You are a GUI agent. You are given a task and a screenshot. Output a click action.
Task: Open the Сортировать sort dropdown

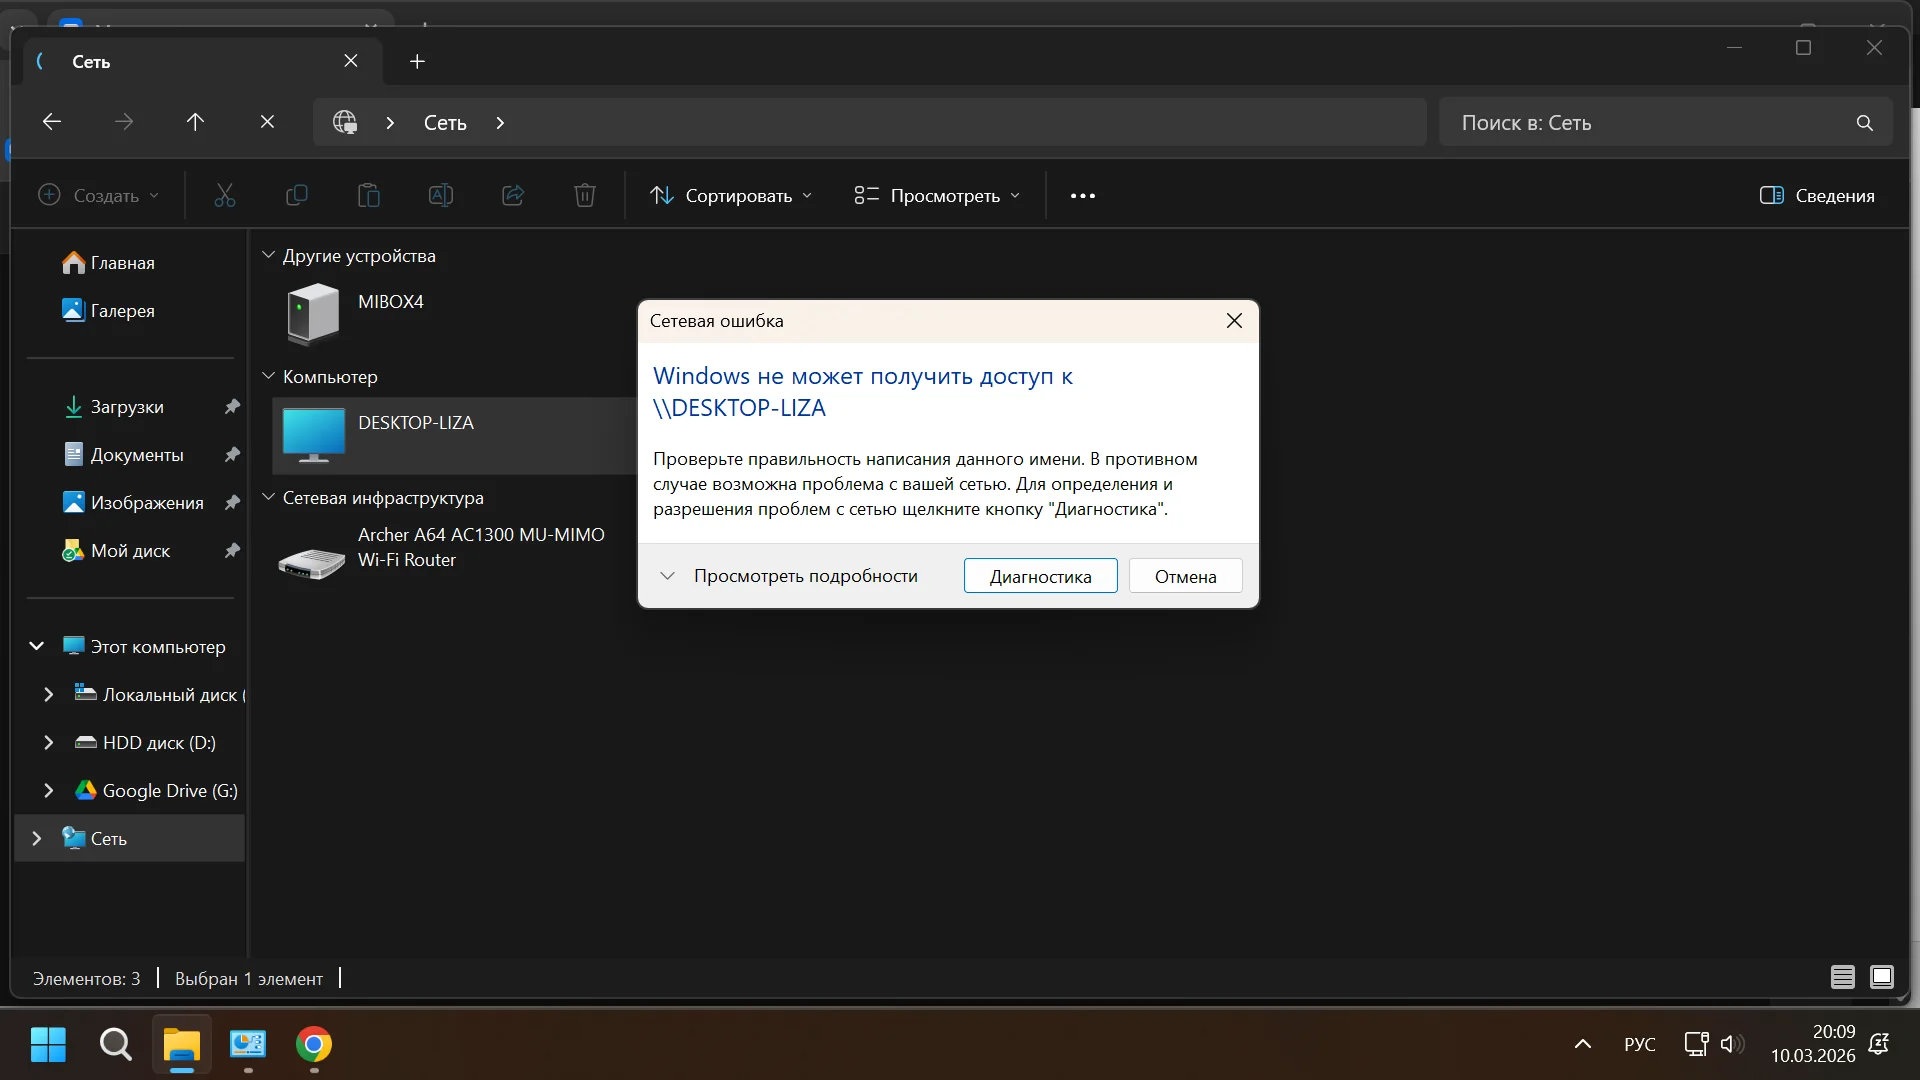tap(731, 196)
